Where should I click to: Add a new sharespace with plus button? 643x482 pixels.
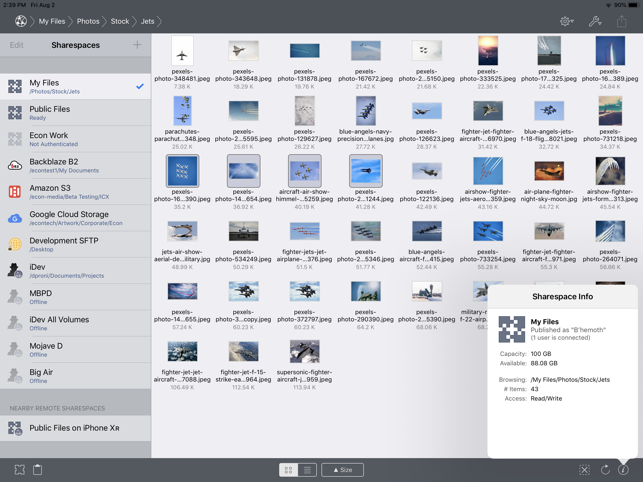pos(137,45)
